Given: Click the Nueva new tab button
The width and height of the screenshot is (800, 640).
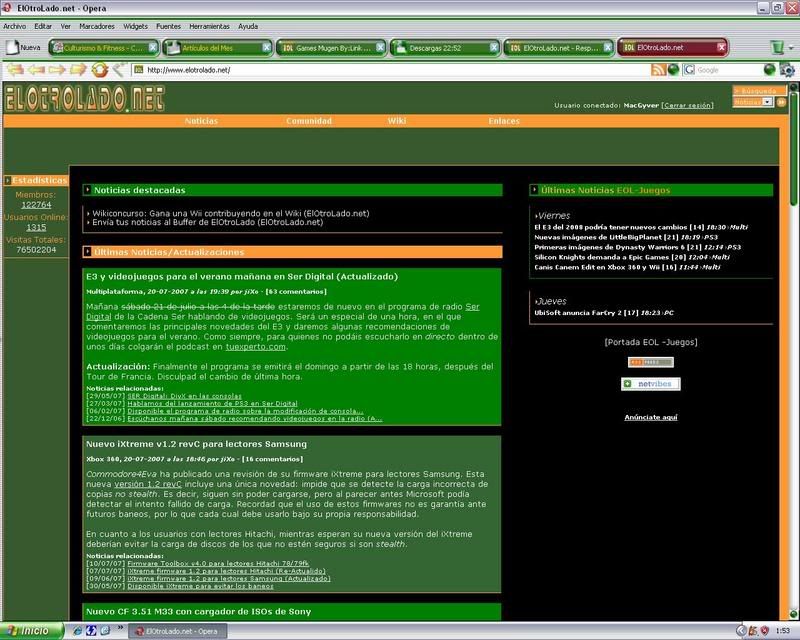Looking at the screenshot, I should (x=23, y=47).
